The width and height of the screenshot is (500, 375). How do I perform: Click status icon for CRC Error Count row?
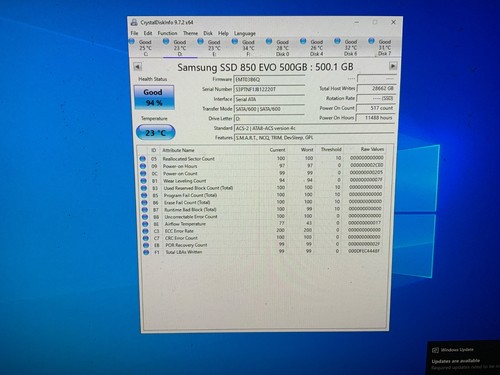[x=146, y=238]
